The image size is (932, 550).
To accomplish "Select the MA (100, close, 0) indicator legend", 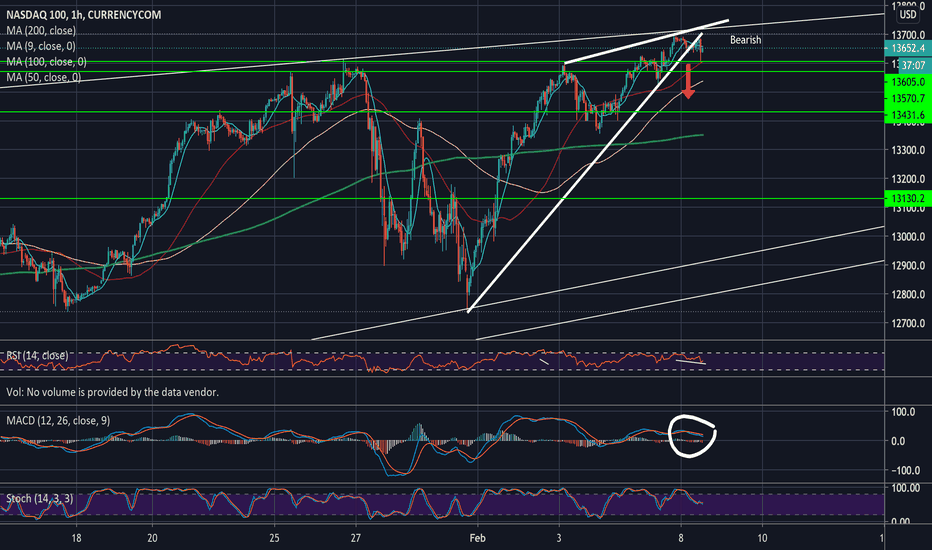I will pyautogui.click(x=46, y=61).
